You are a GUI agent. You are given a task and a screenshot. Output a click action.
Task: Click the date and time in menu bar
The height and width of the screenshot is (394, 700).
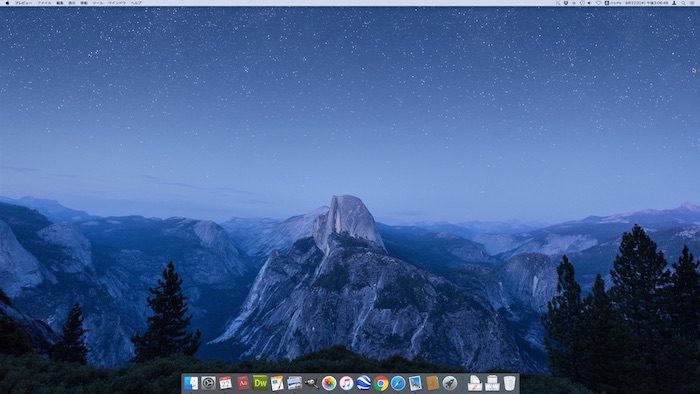[646, 3]
